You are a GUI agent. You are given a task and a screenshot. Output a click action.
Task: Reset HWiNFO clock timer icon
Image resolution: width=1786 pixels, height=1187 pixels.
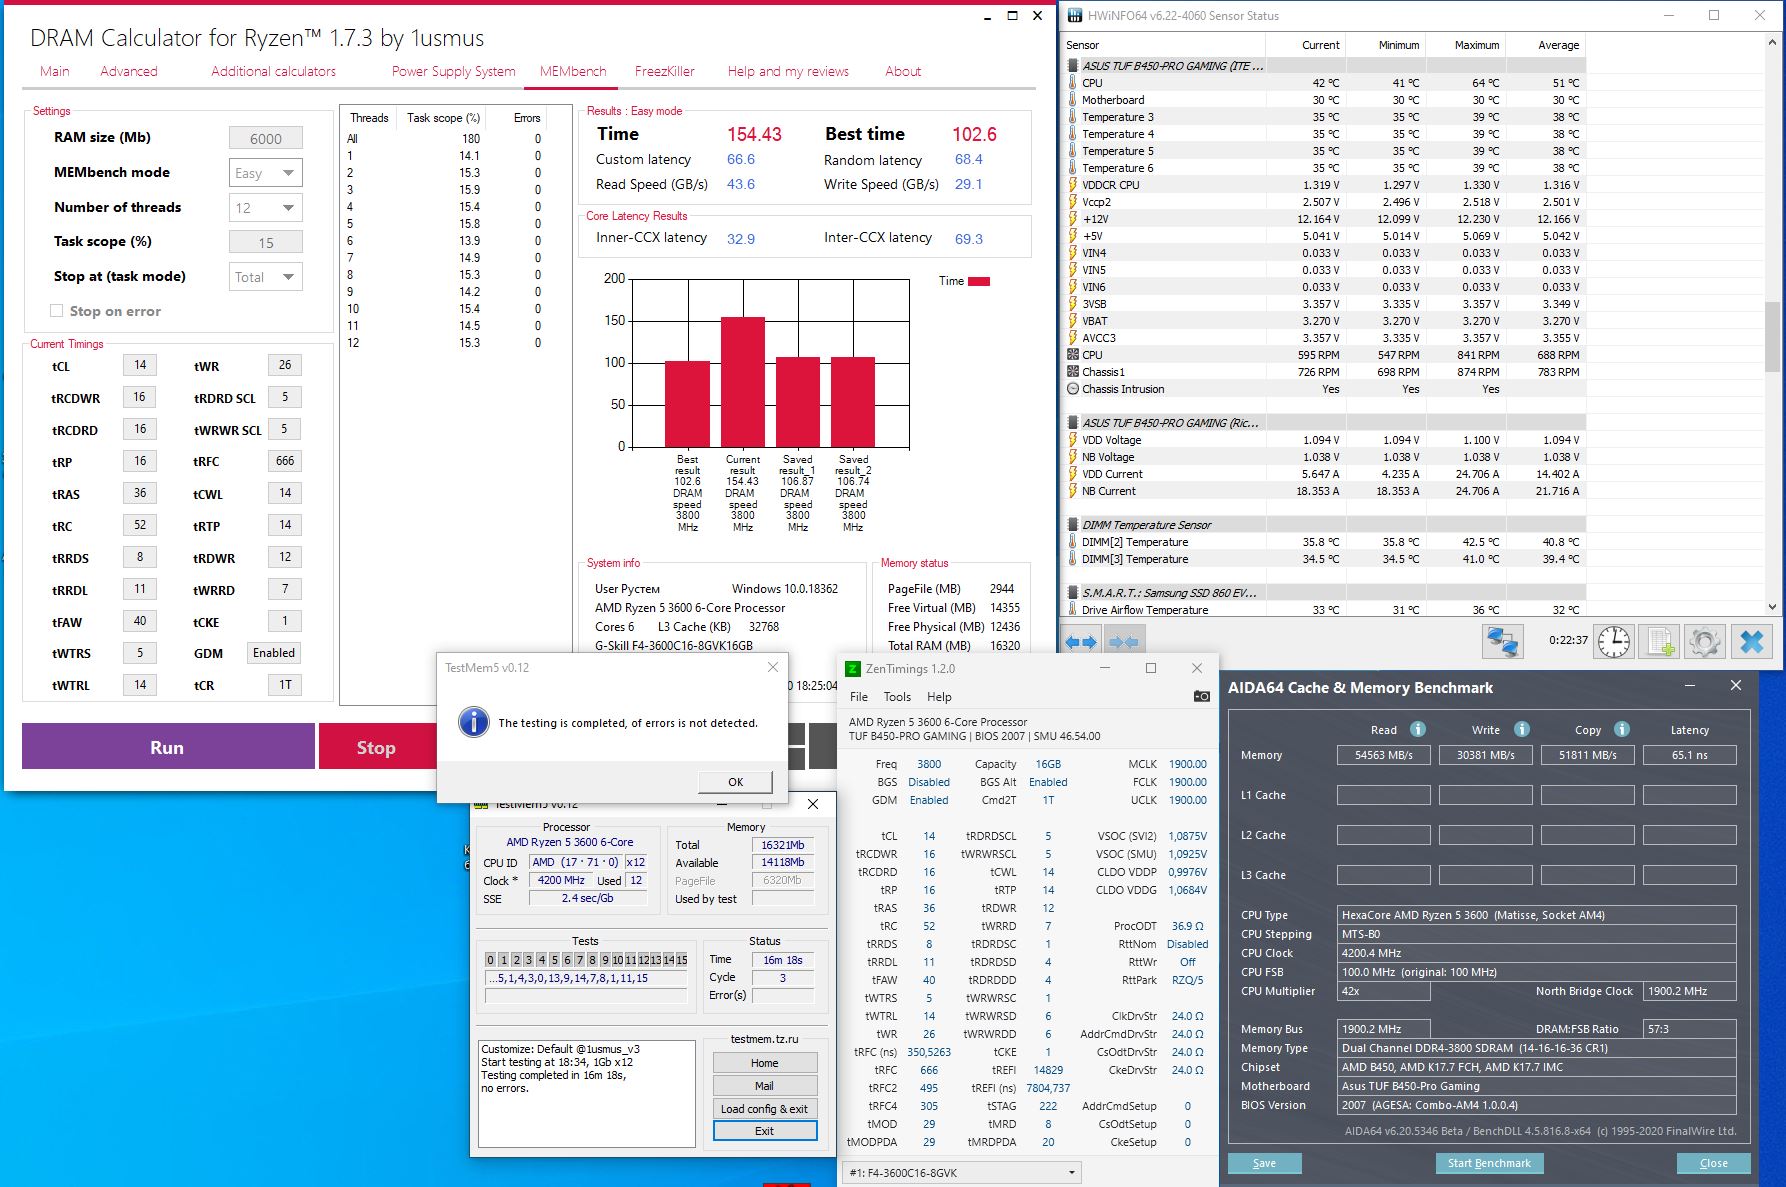click(x=1614, y=641)
